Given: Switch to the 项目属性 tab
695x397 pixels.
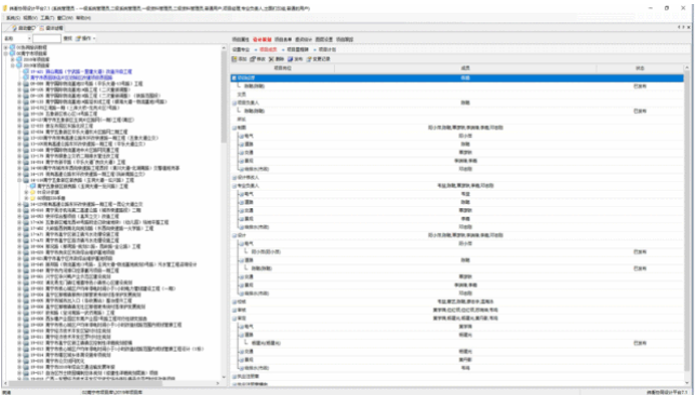Looking at the screenshot, I should [241, 39].
